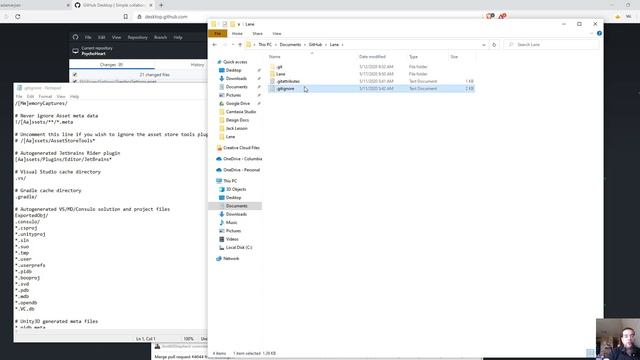Open Notepad Help menu
Screen dimensions: 640x360
click(74, 97)
